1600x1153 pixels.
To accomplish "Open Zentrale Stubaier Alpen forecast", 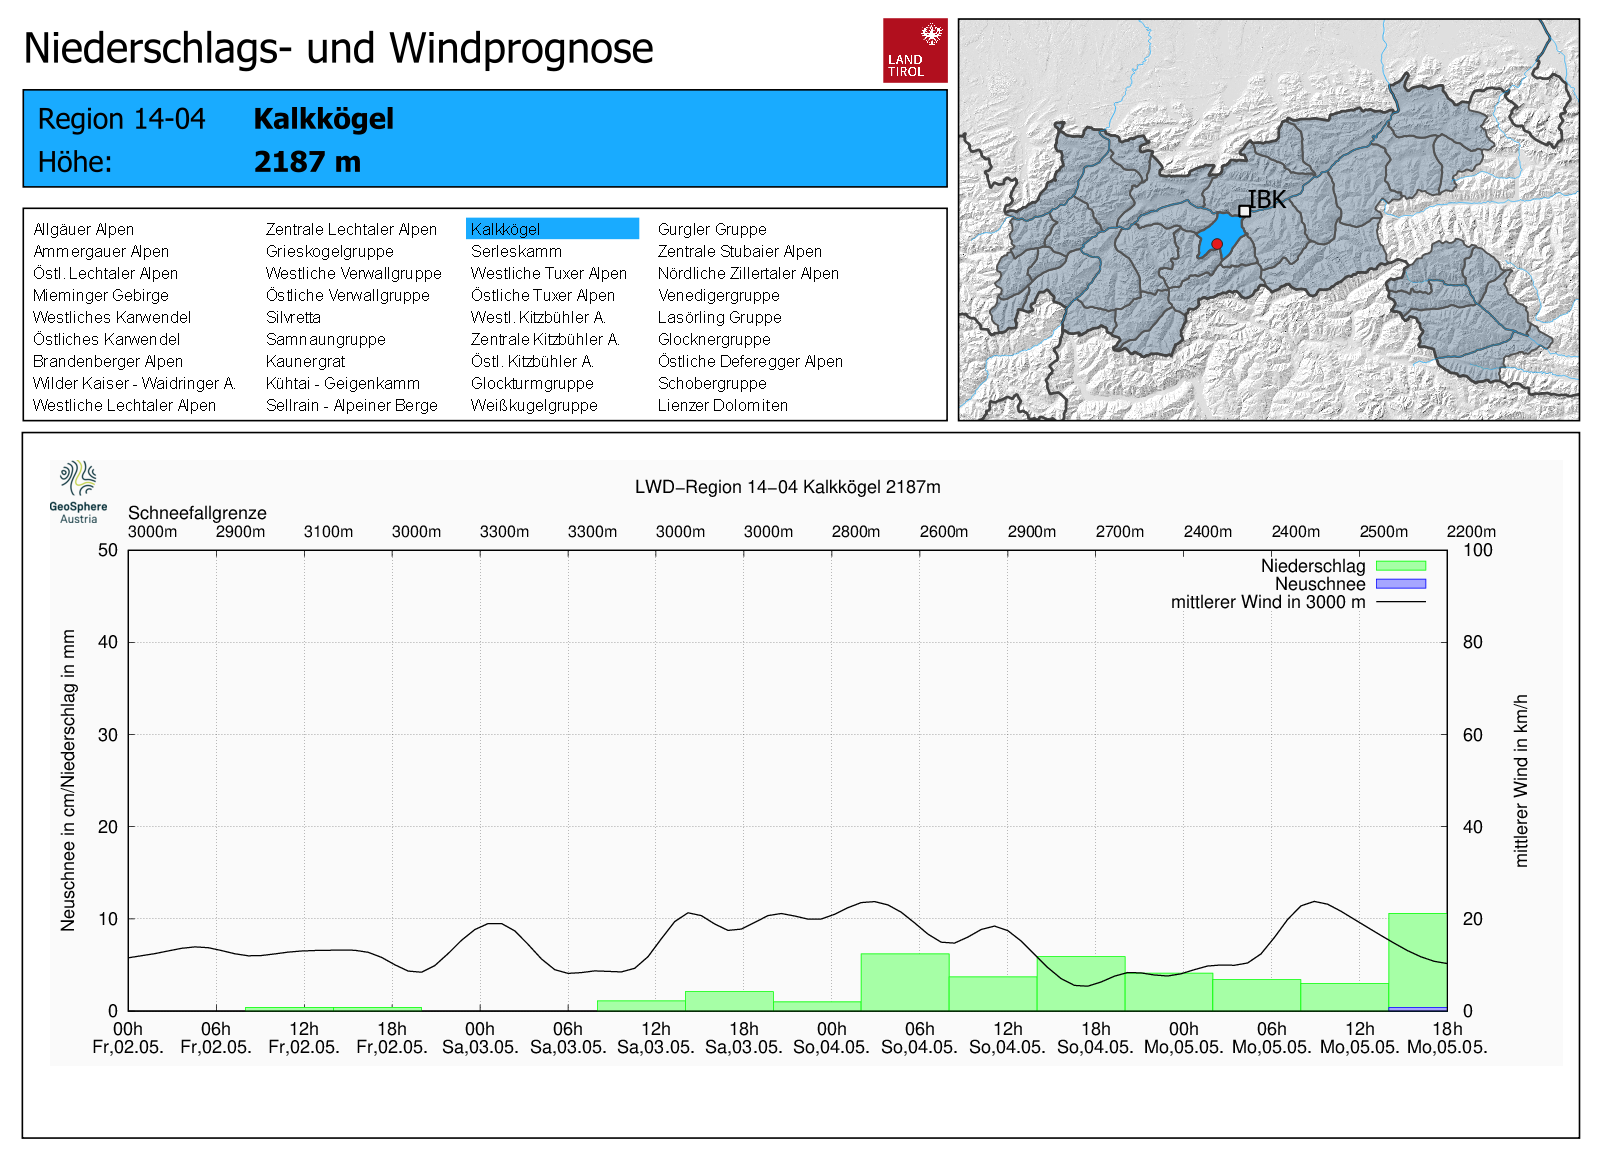I will [x=739, y=251].
